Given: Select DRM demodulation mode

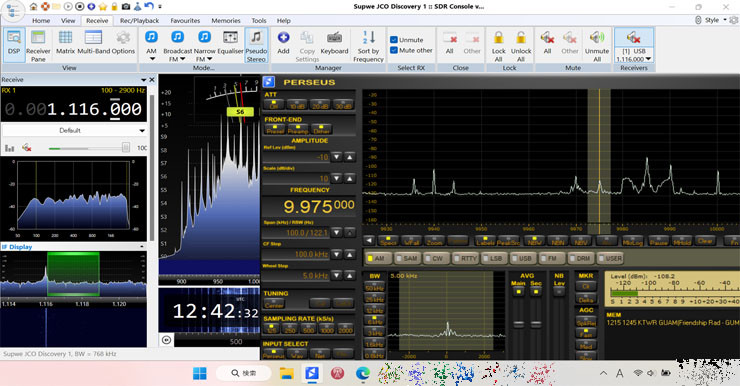Looking at the screenshot, I should tap(580, 258).
